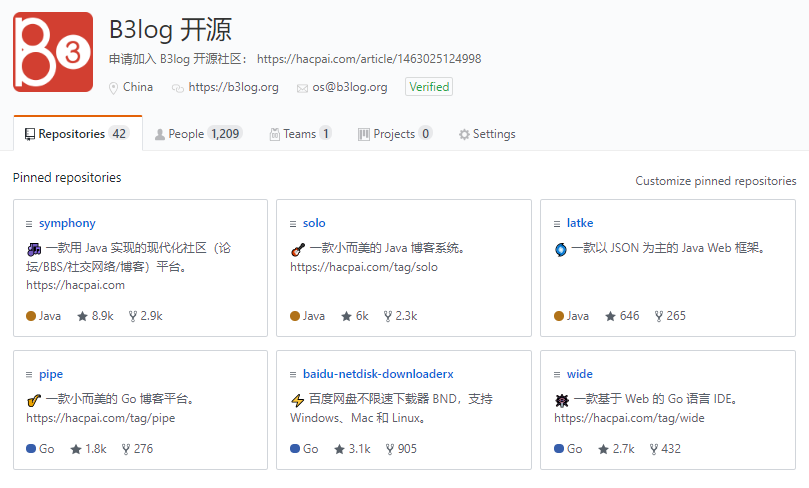The height and width of the screenshot is (488, 809).
Task: Click the symphony star count 8.9k
Action: click(x=95, y=316)
